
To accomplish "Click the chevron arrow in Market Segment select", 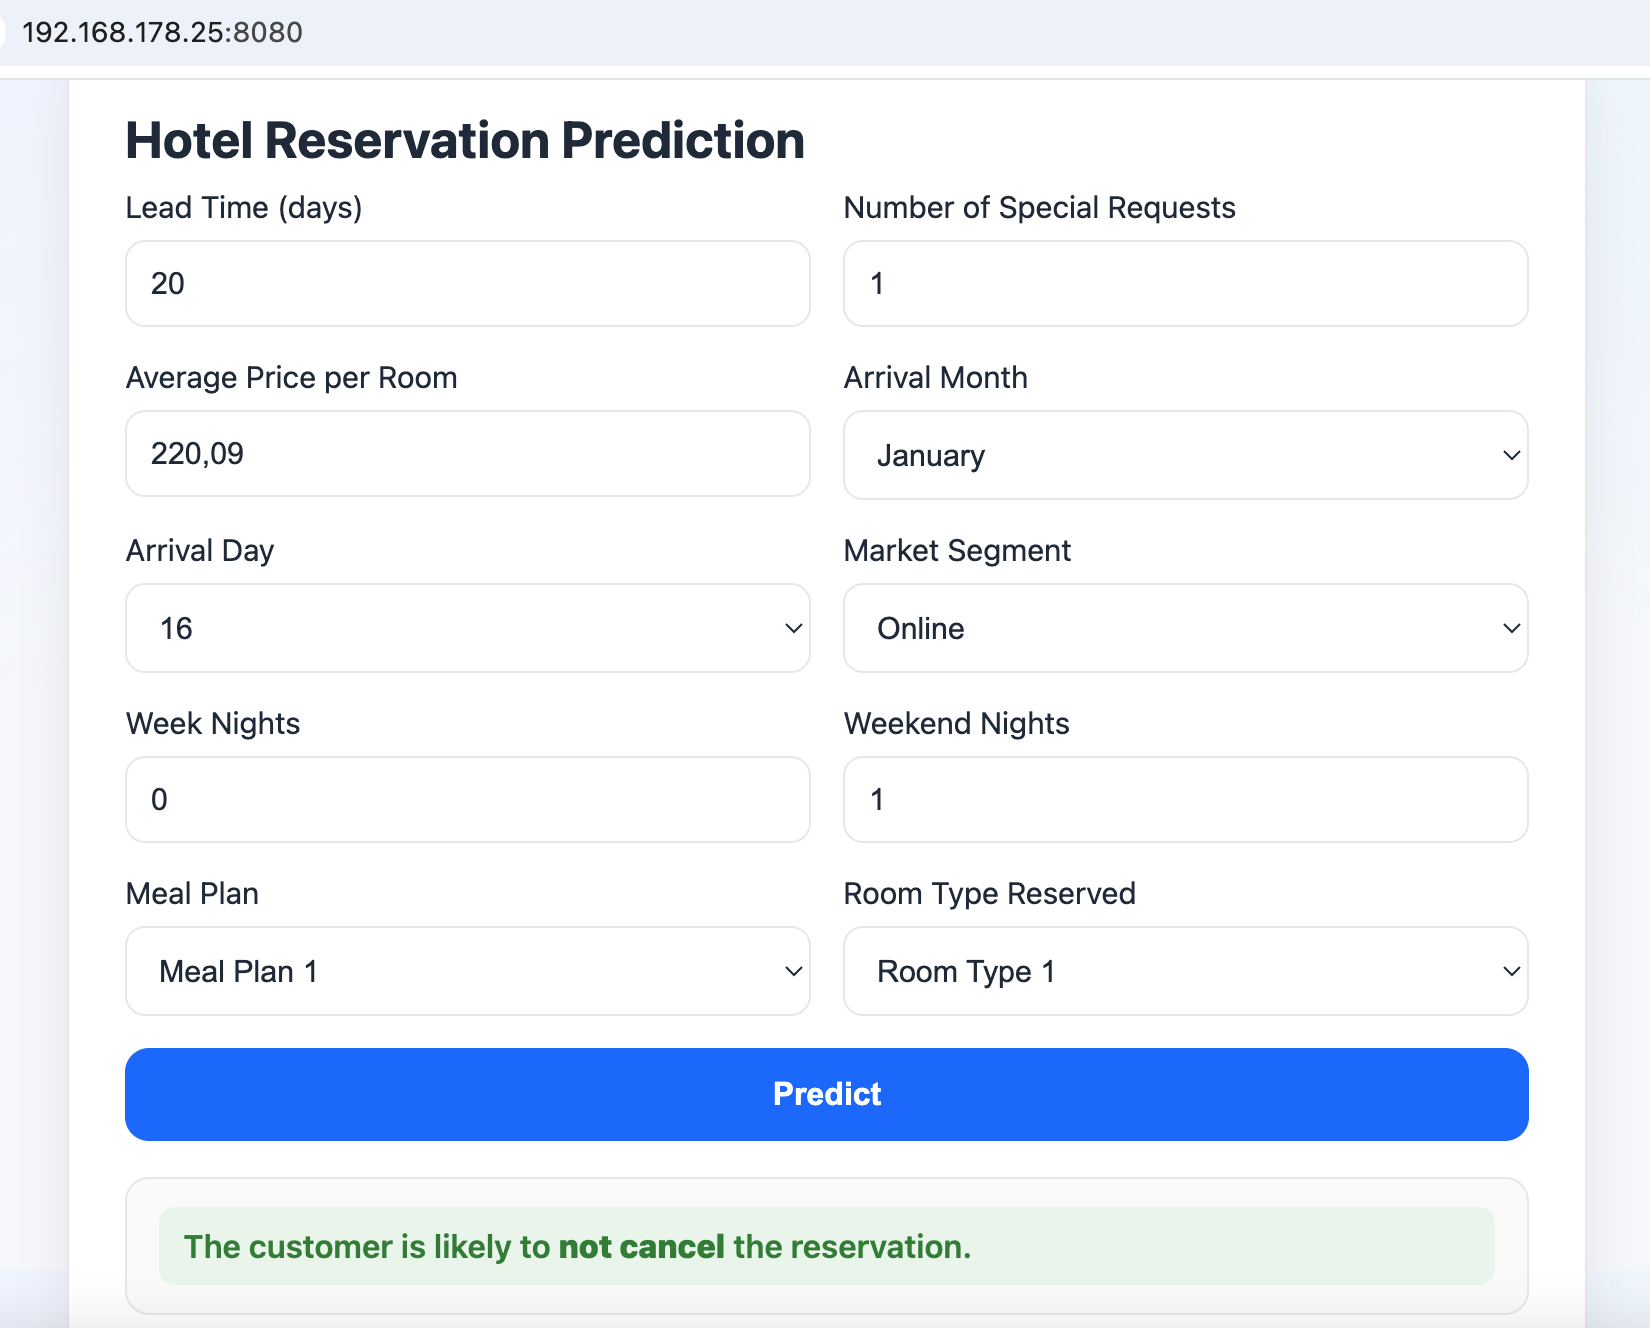I will (x=1511, y=628).
